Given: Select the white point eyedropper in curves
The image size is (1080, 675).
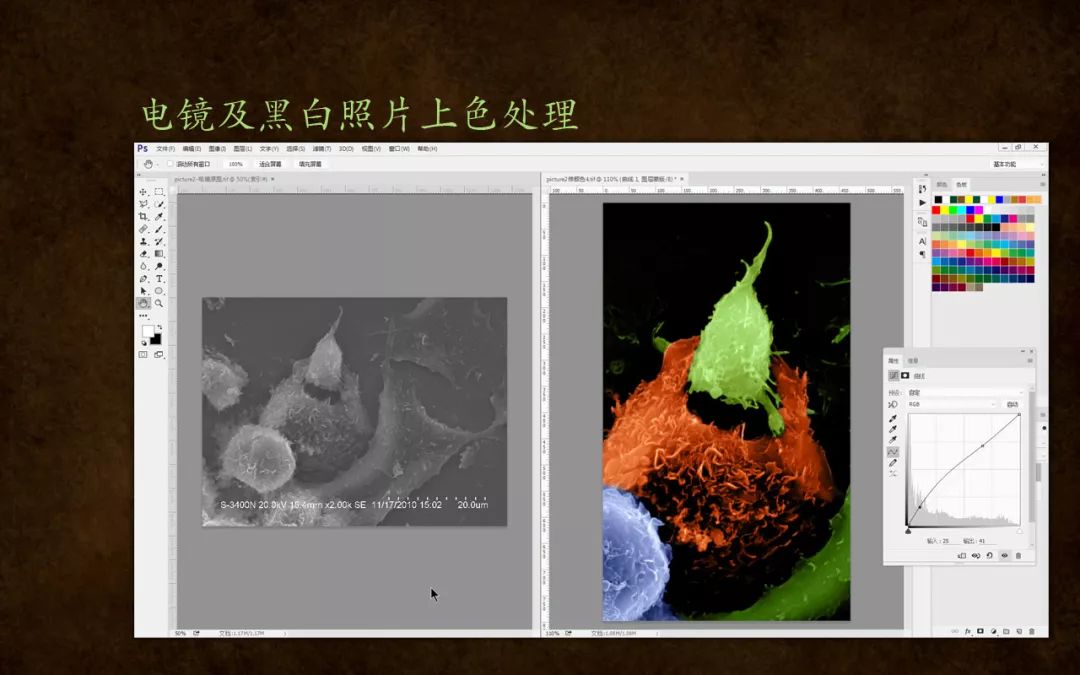Looking at the screenshot, I should [893, 439].
